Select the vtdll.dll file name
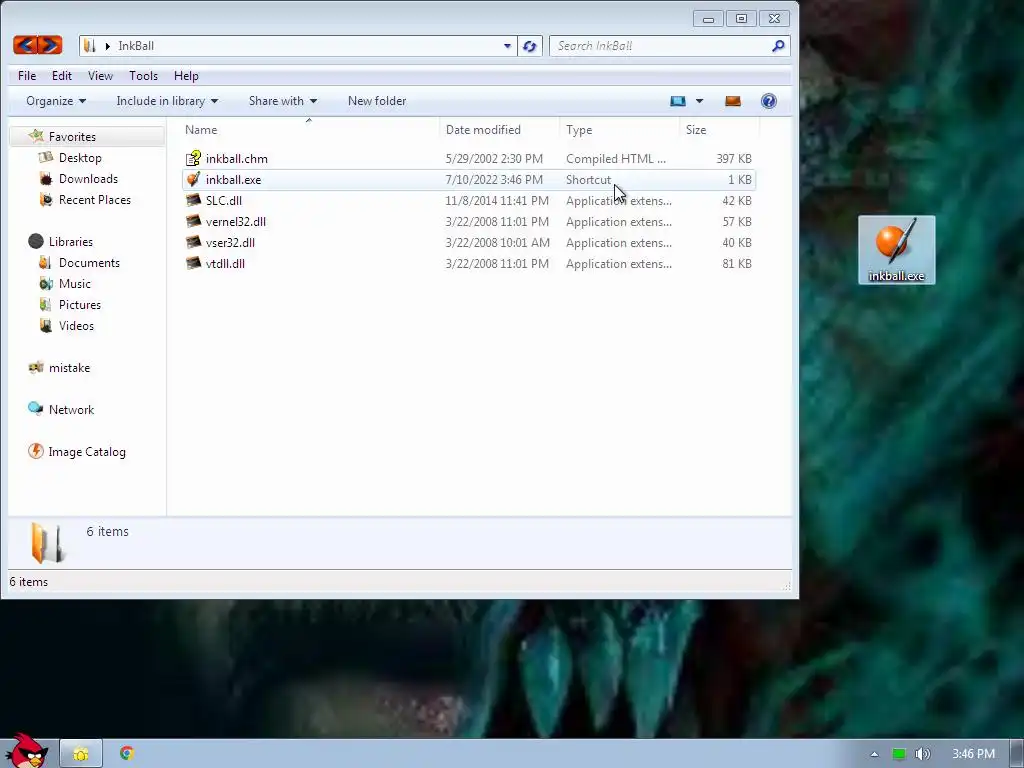The height and width of the screenshot is (768, 1024). pos(225,263)
